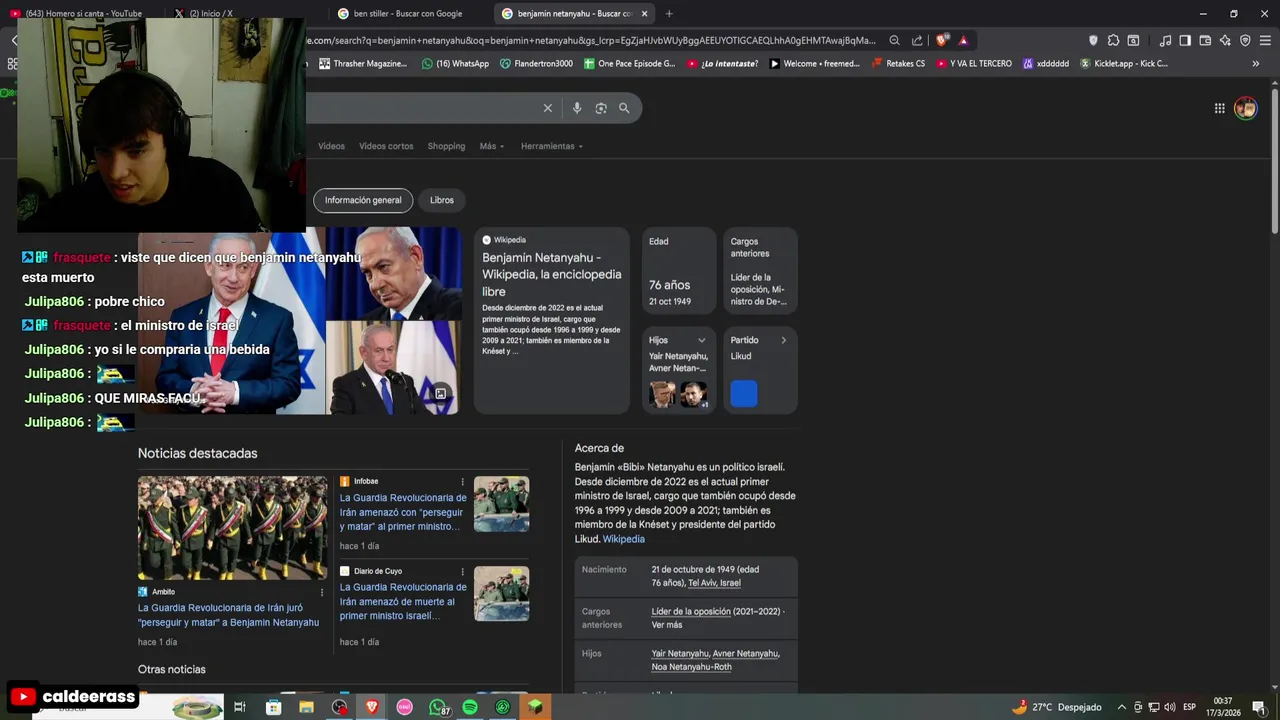Select the Información general chip
Viewport: 1280px width, 720px height.
363,200
